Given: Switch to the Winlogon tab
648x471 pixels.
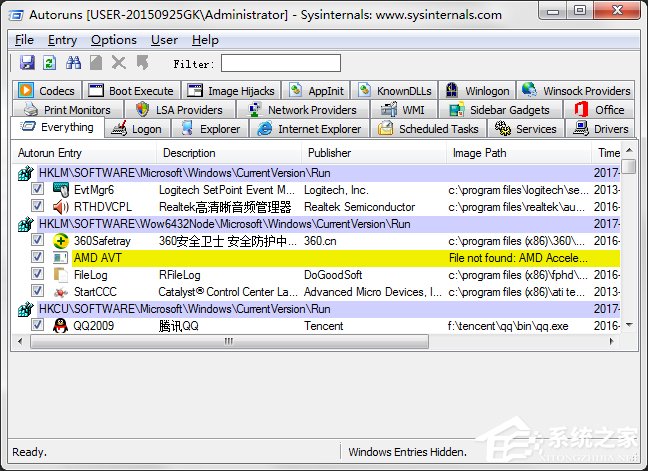Looking at the screenshot, I should click(478, 91).
